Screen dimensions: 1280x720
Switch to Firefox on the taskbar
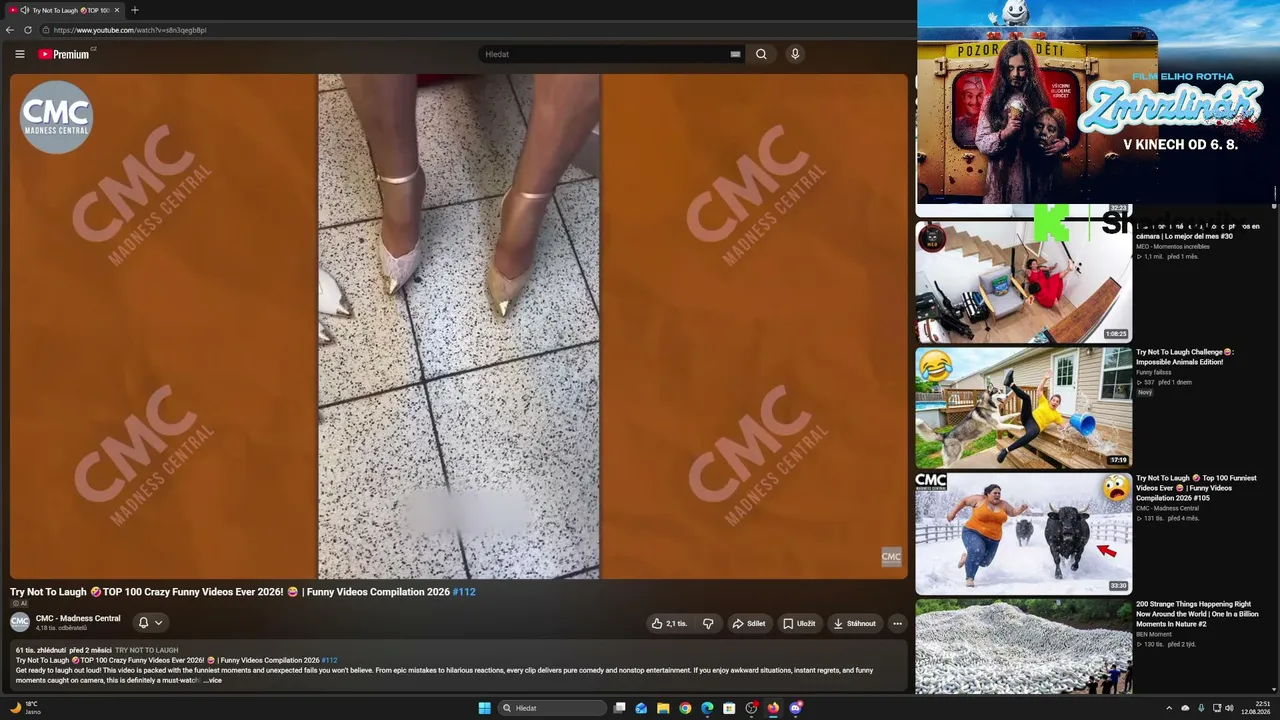(x=773, y=708)
